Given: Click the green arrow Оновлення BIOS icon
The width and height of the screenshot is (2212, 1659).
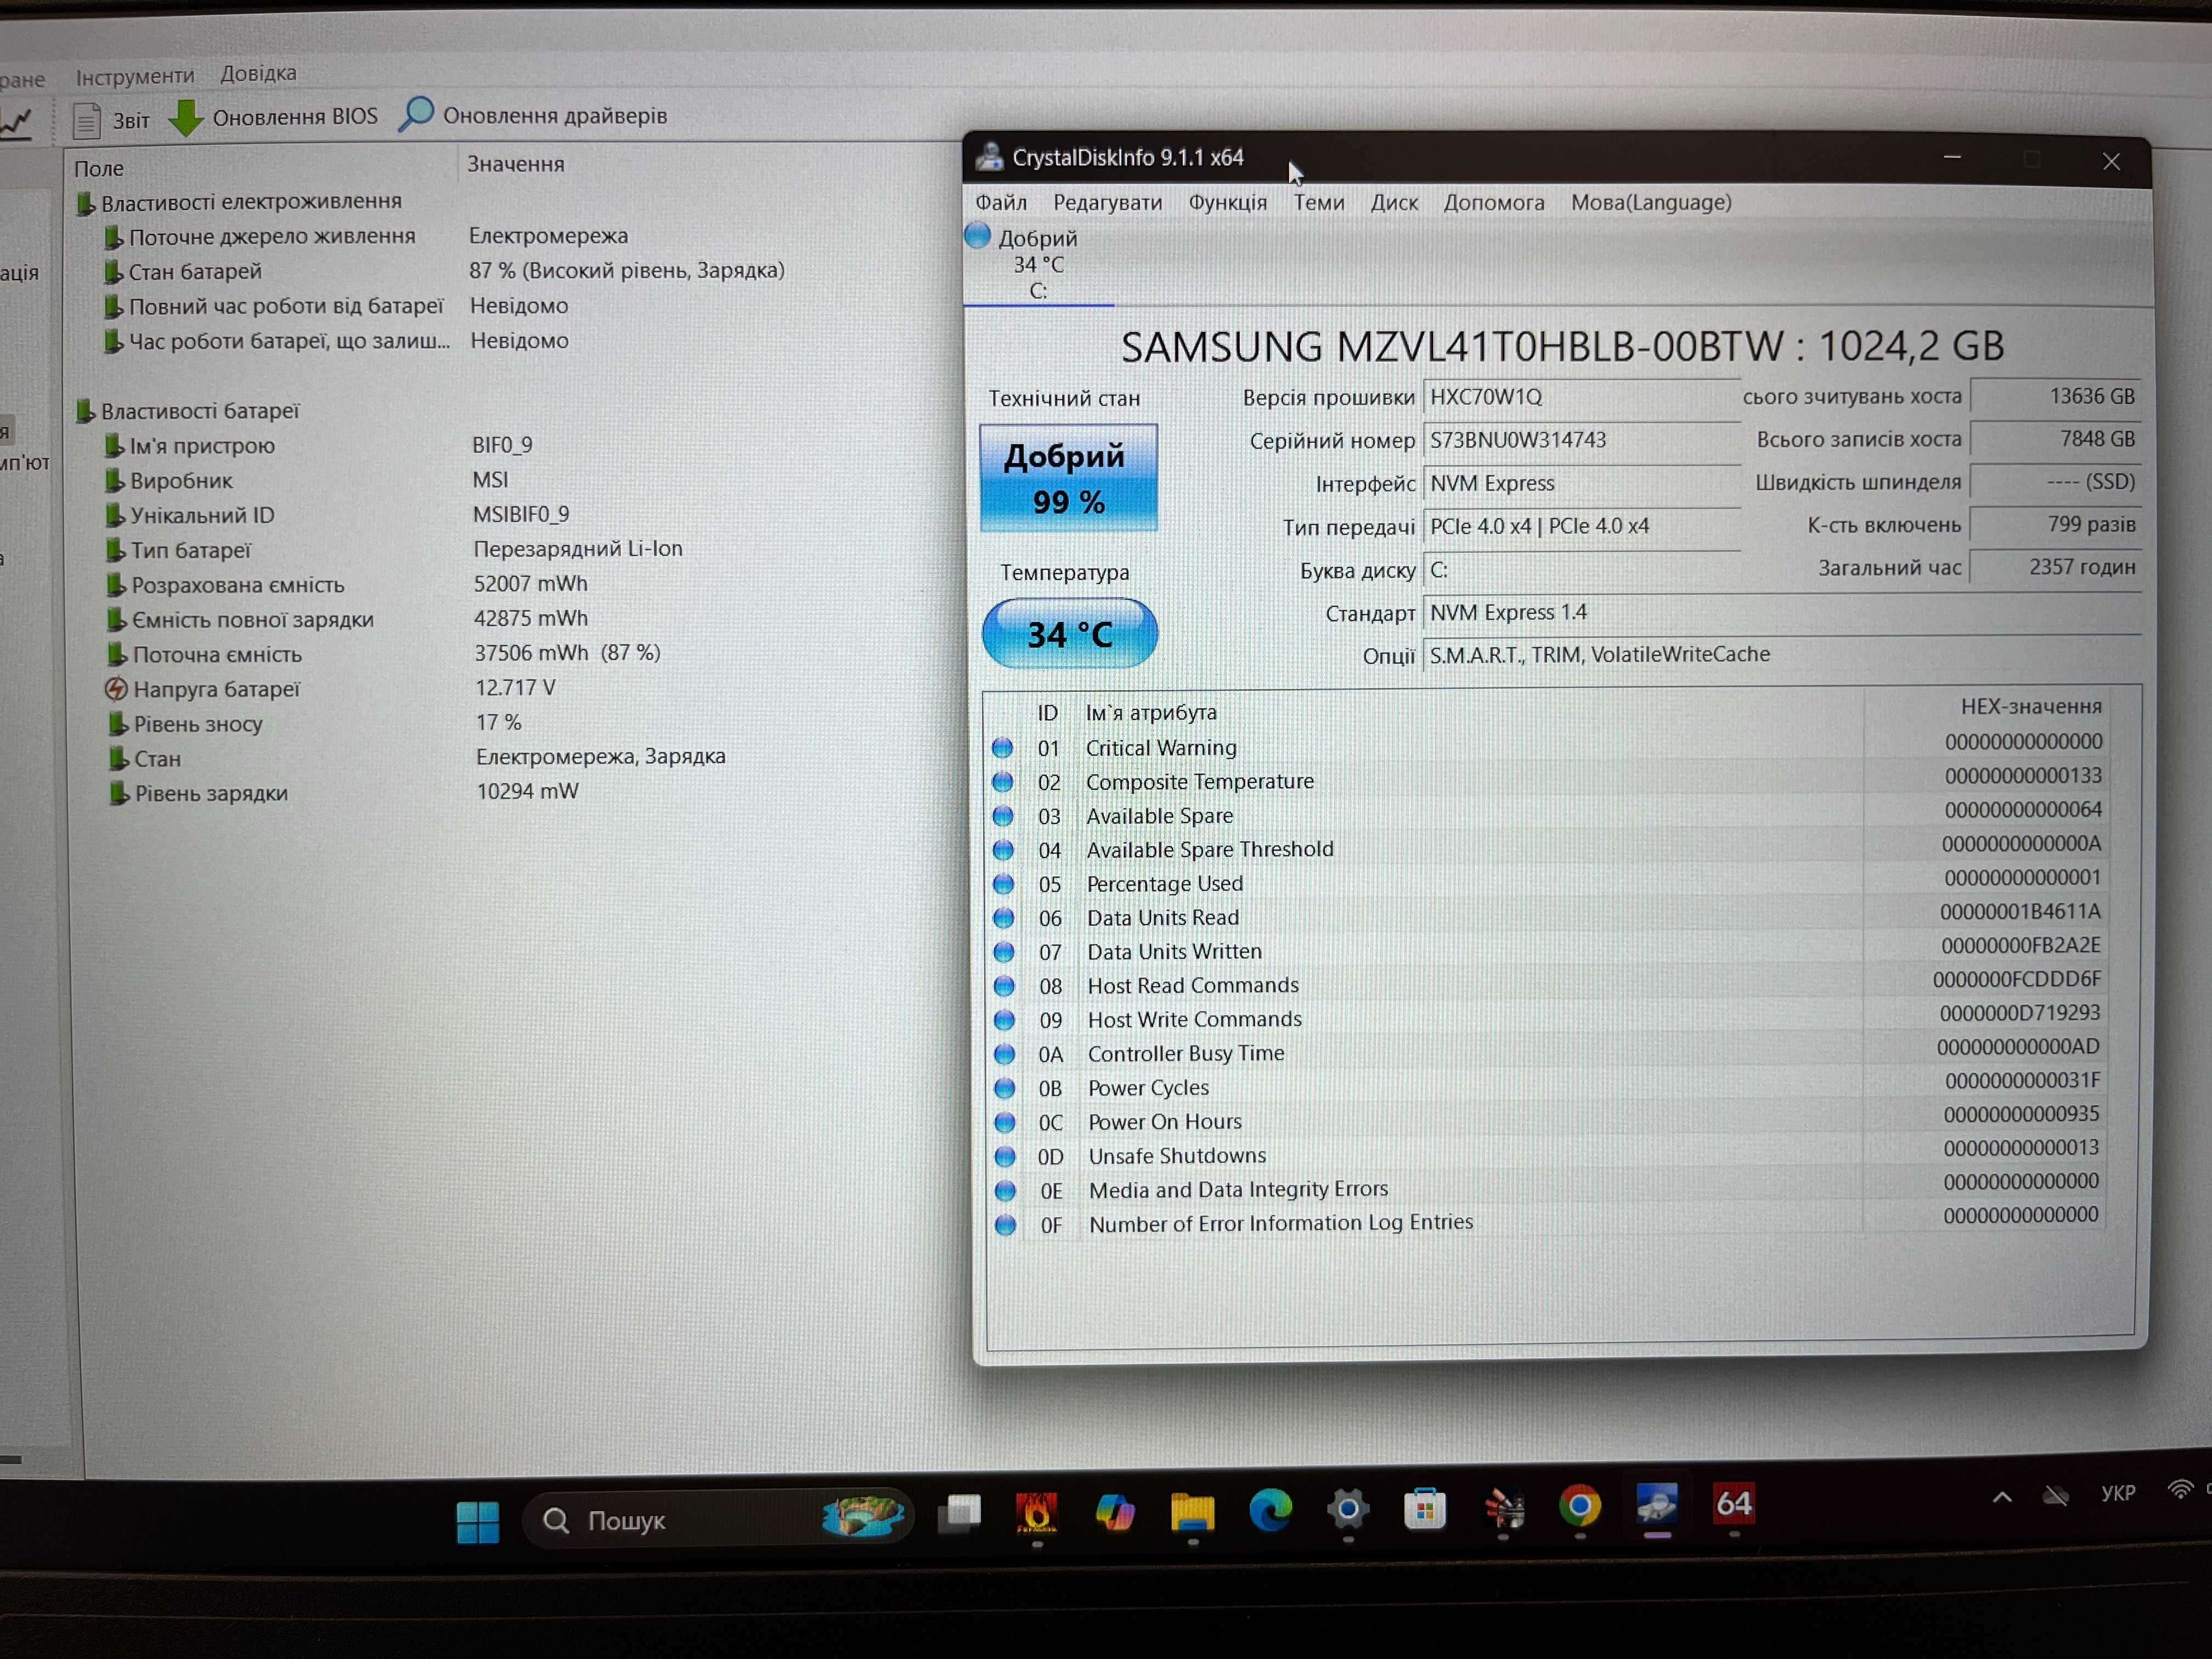Looking at the screenshot, I should pyautogui.click(x=185, y=118).
